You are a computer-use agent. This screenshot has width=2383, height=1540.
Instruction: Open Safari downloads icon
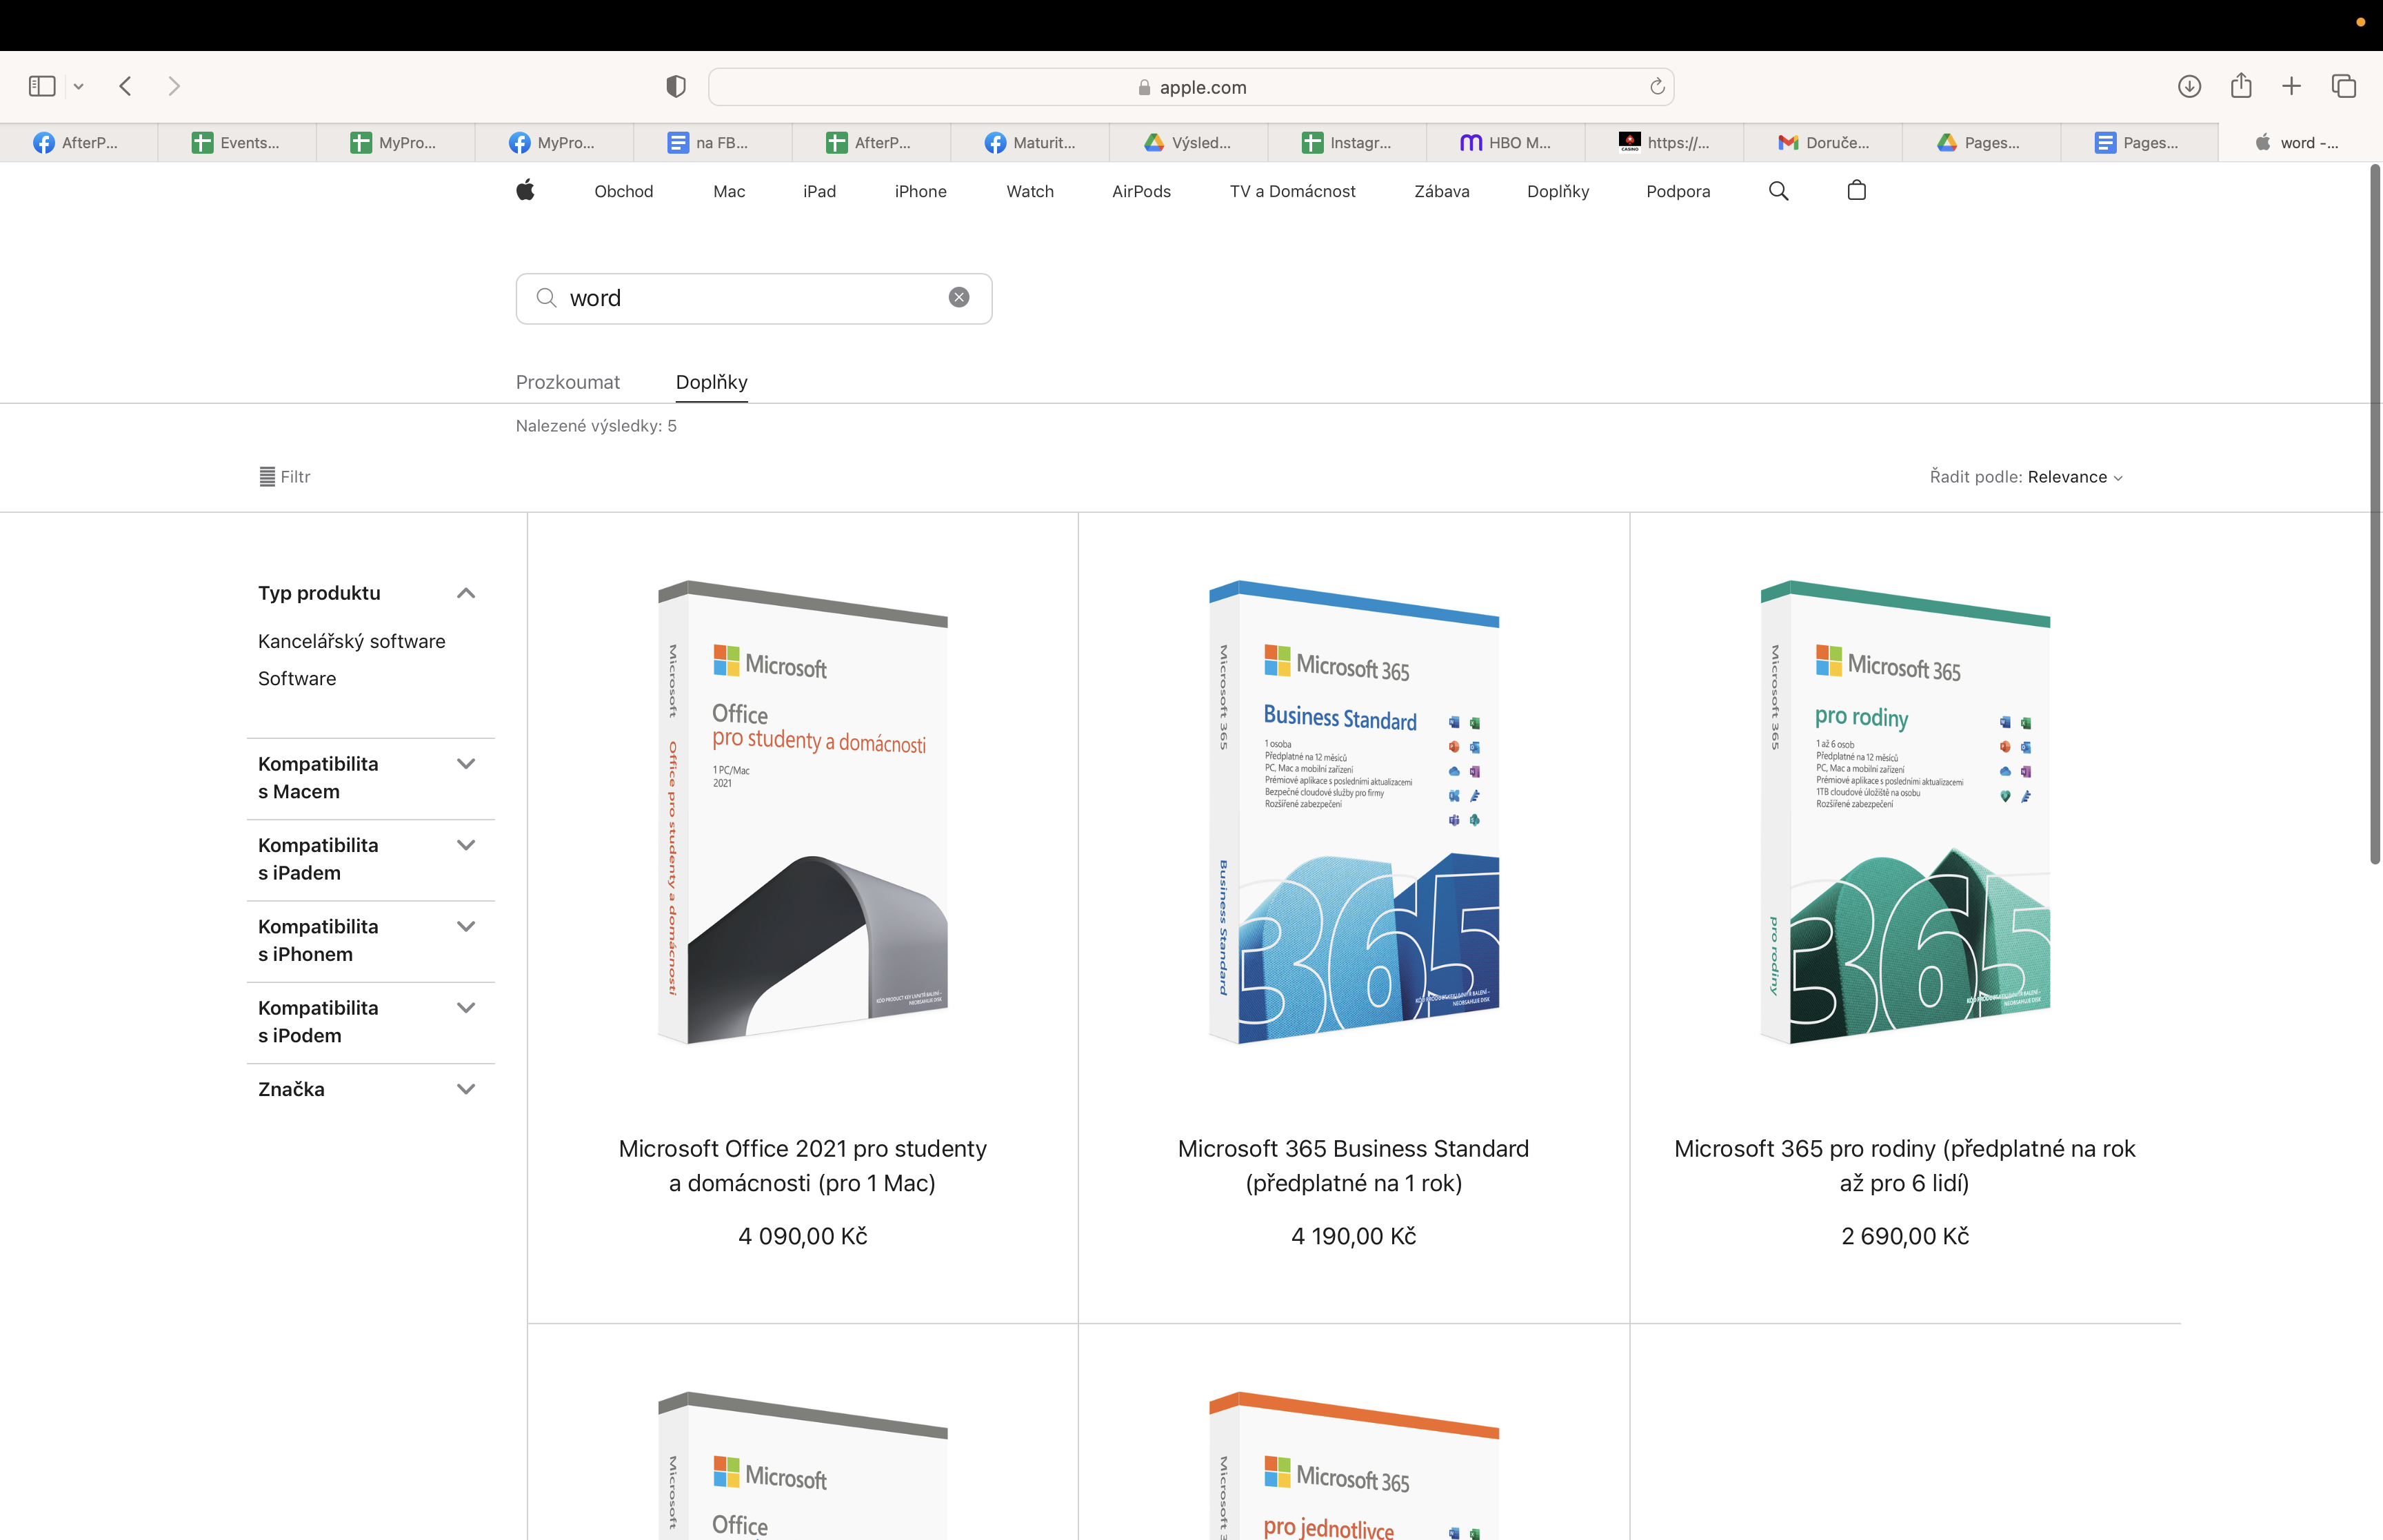2189,87
